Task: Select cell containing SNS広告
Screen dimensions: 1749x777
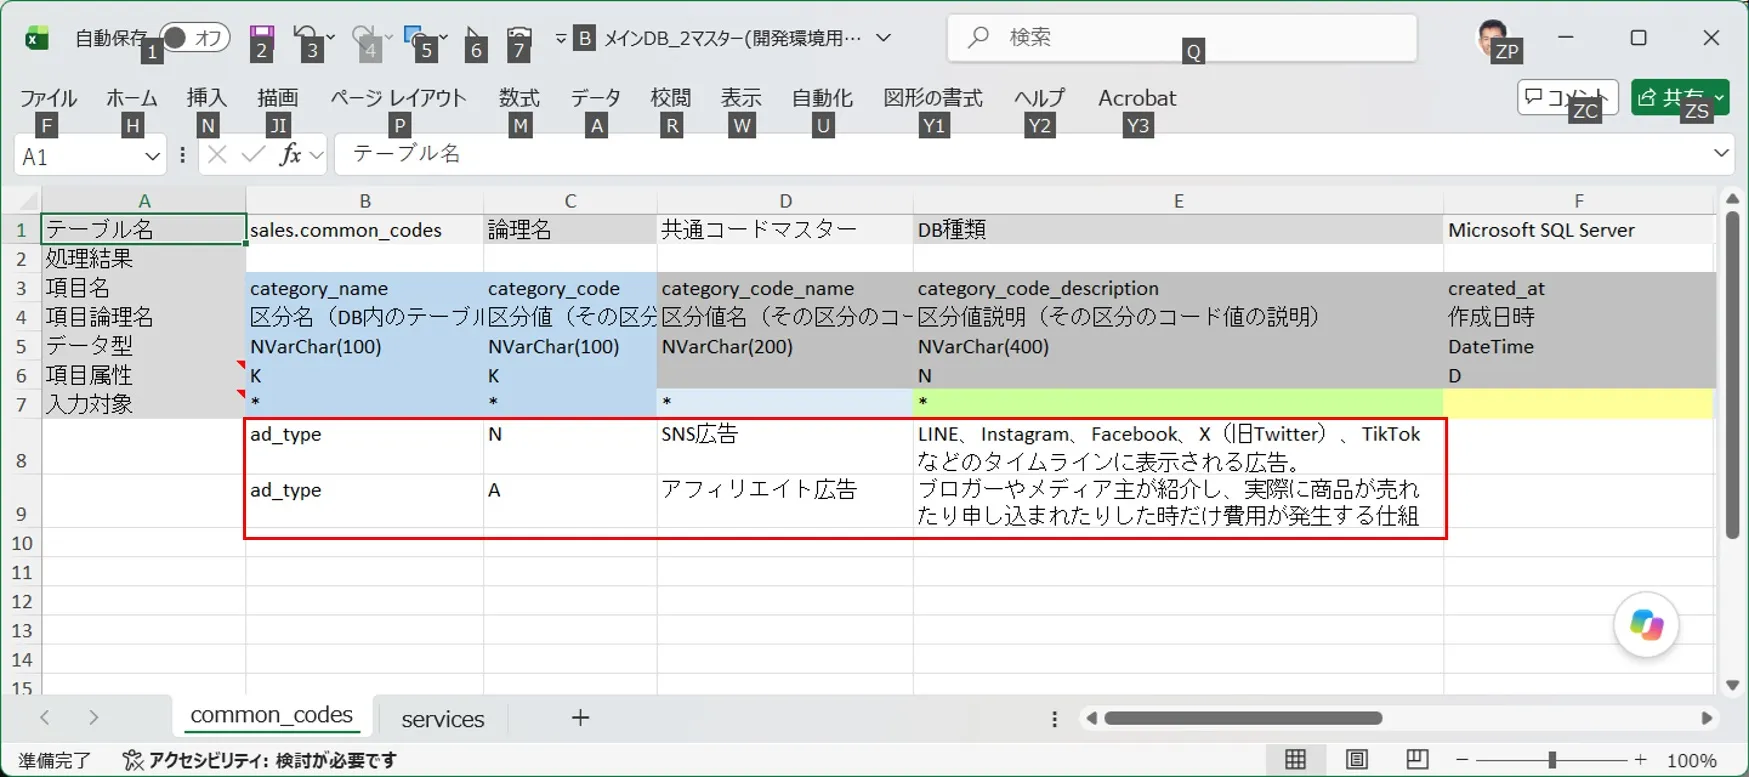Action: (785, 447)
